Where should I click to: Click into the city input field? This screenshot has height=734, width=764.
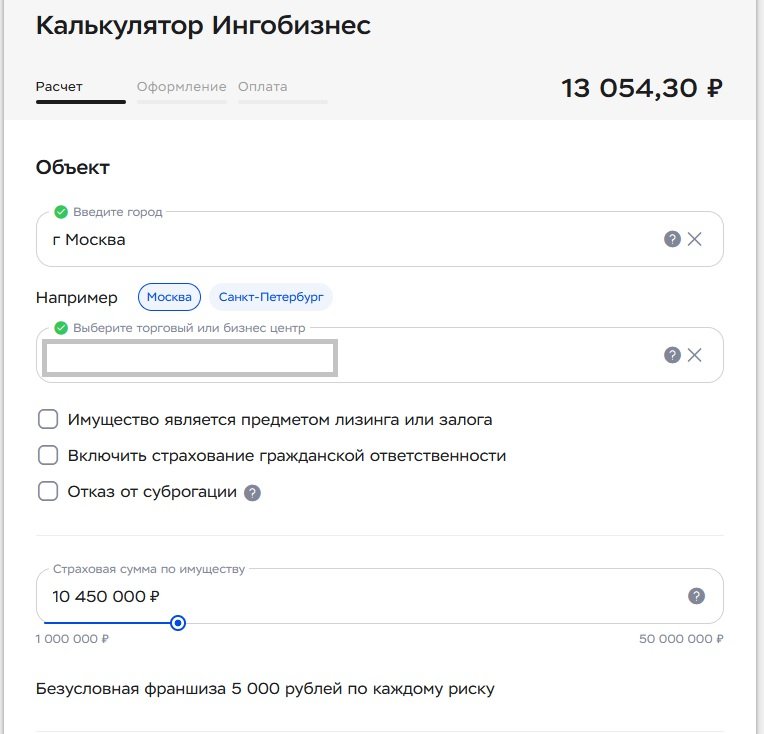tap(350, 240)
